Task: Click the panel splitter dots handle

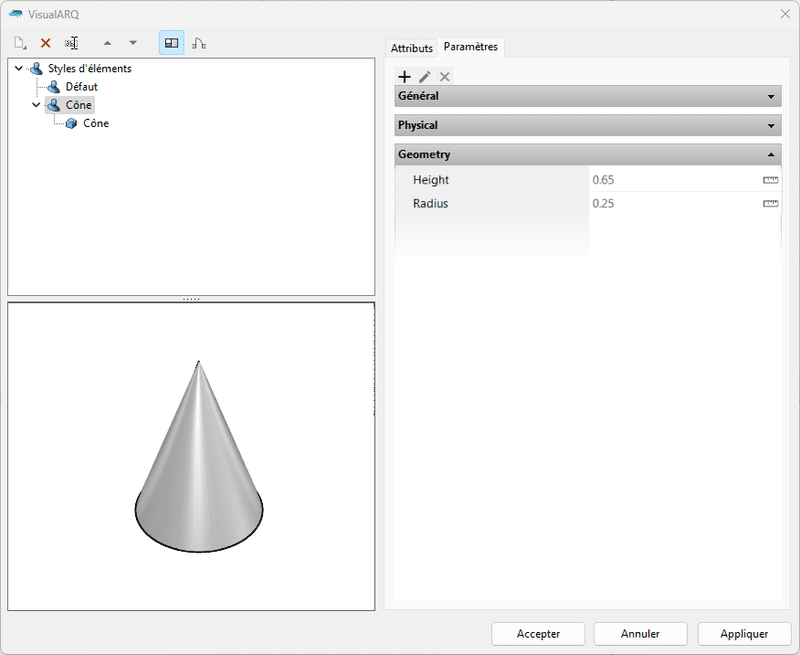Action: coord(191,299)
